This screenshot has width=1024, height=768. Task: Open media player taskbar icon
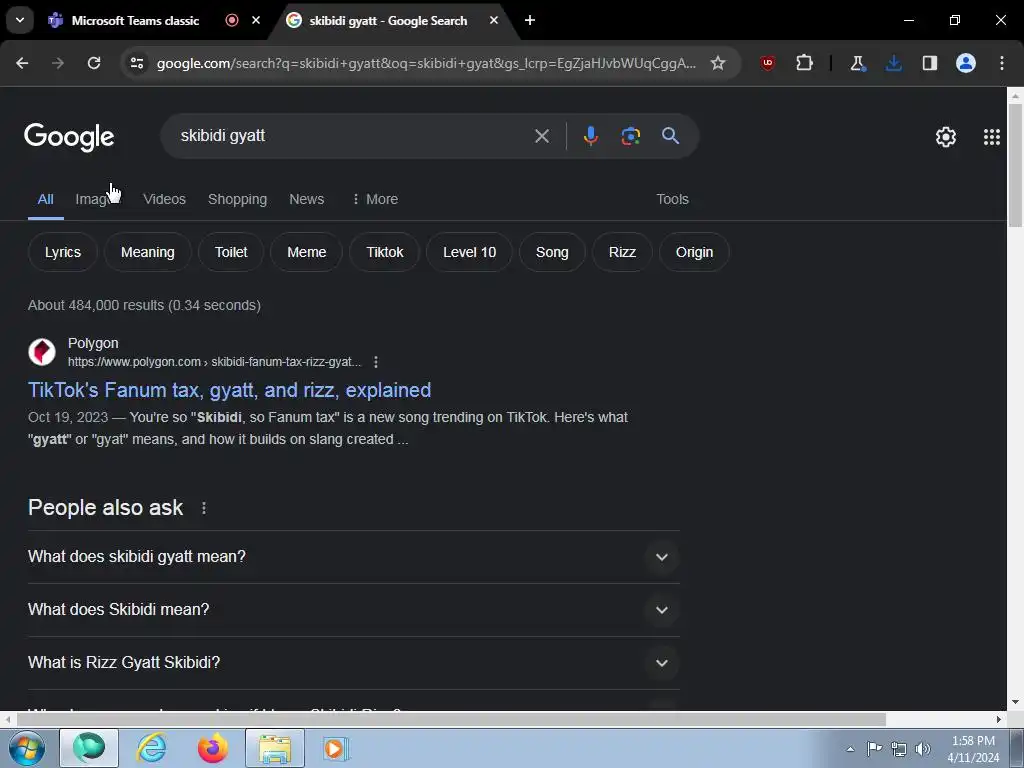pos(336,748)
